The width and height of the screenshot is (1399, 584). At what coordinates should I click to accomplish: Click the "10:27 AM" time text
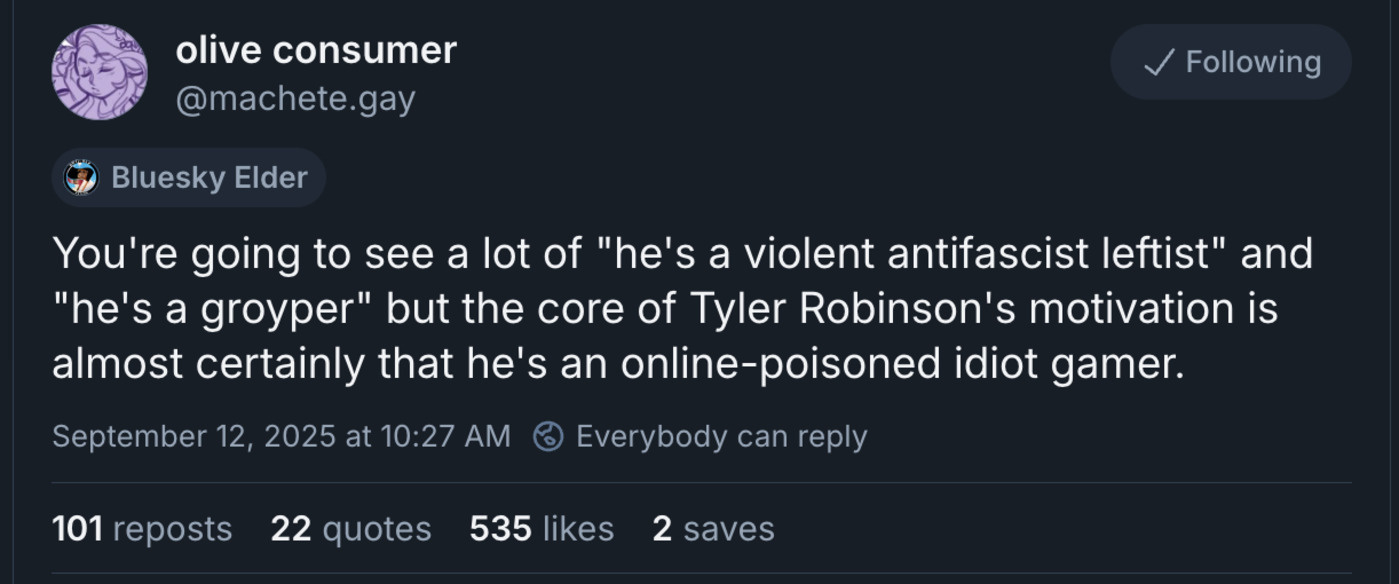[x=445, y=436]
